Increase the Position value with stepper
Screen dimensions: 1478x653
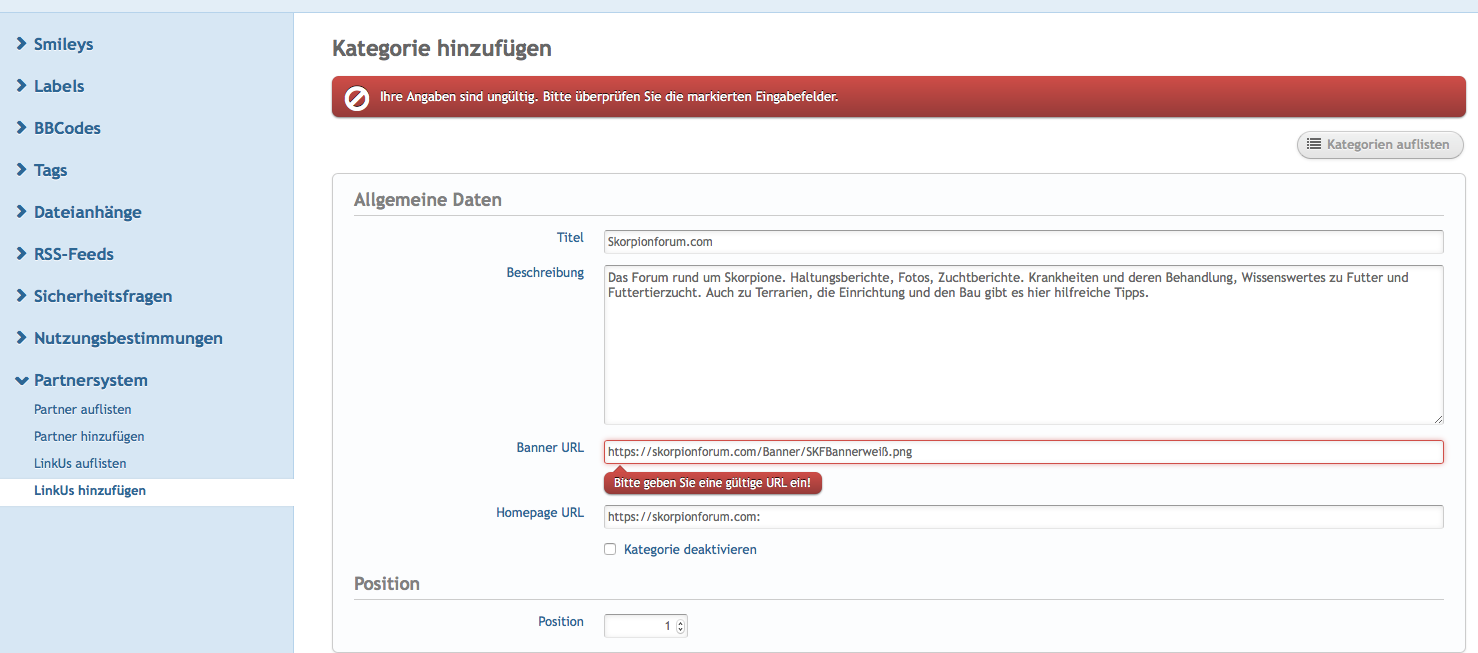(x=681, y=622)
